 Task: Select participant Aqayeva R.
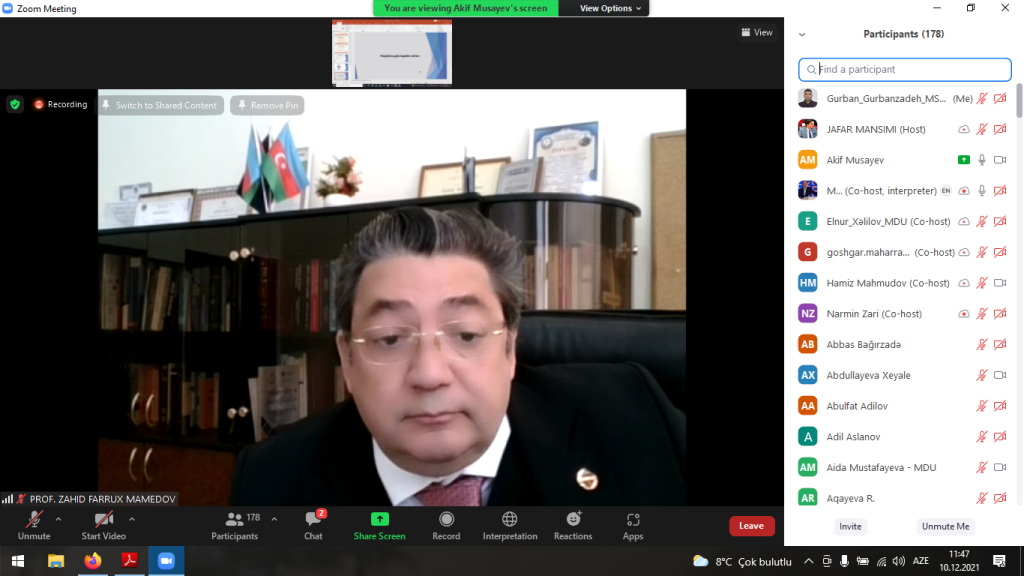tap(904, 498)
